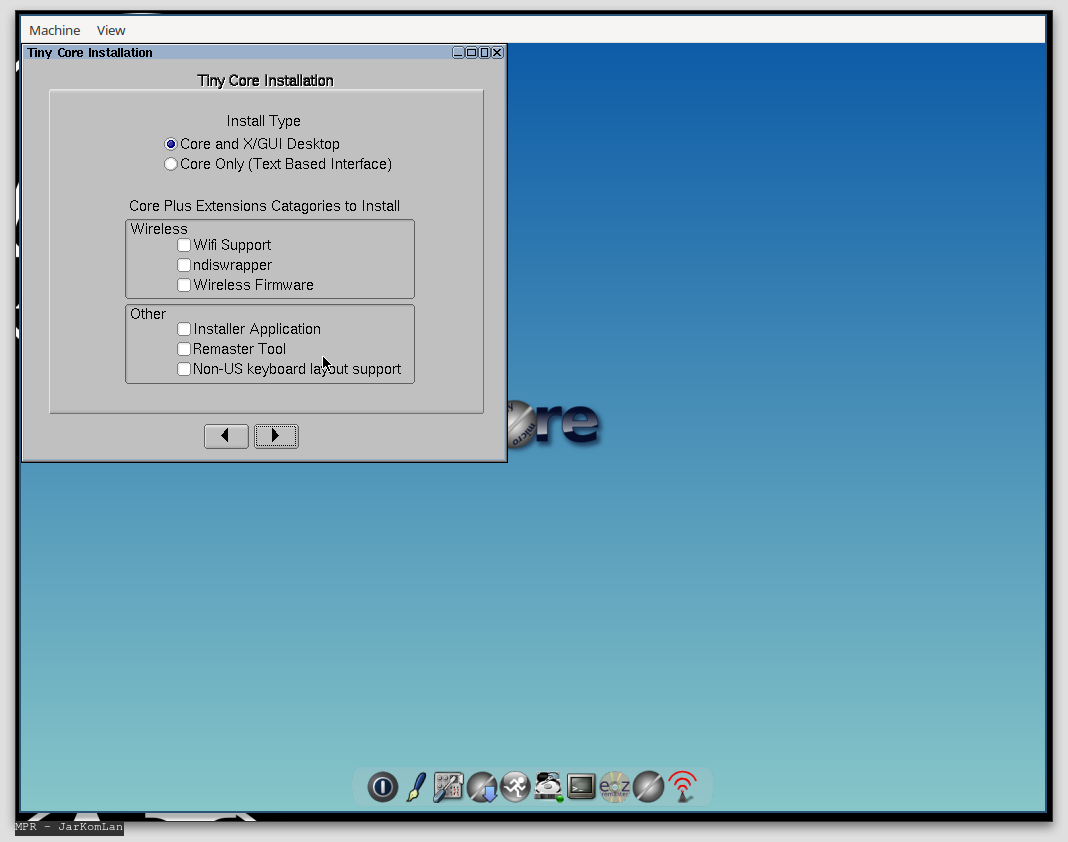The width and height of the screenshot is (1068, 842).
Task: Open the paint editor from the dock
Action: (x=415, y=787)
